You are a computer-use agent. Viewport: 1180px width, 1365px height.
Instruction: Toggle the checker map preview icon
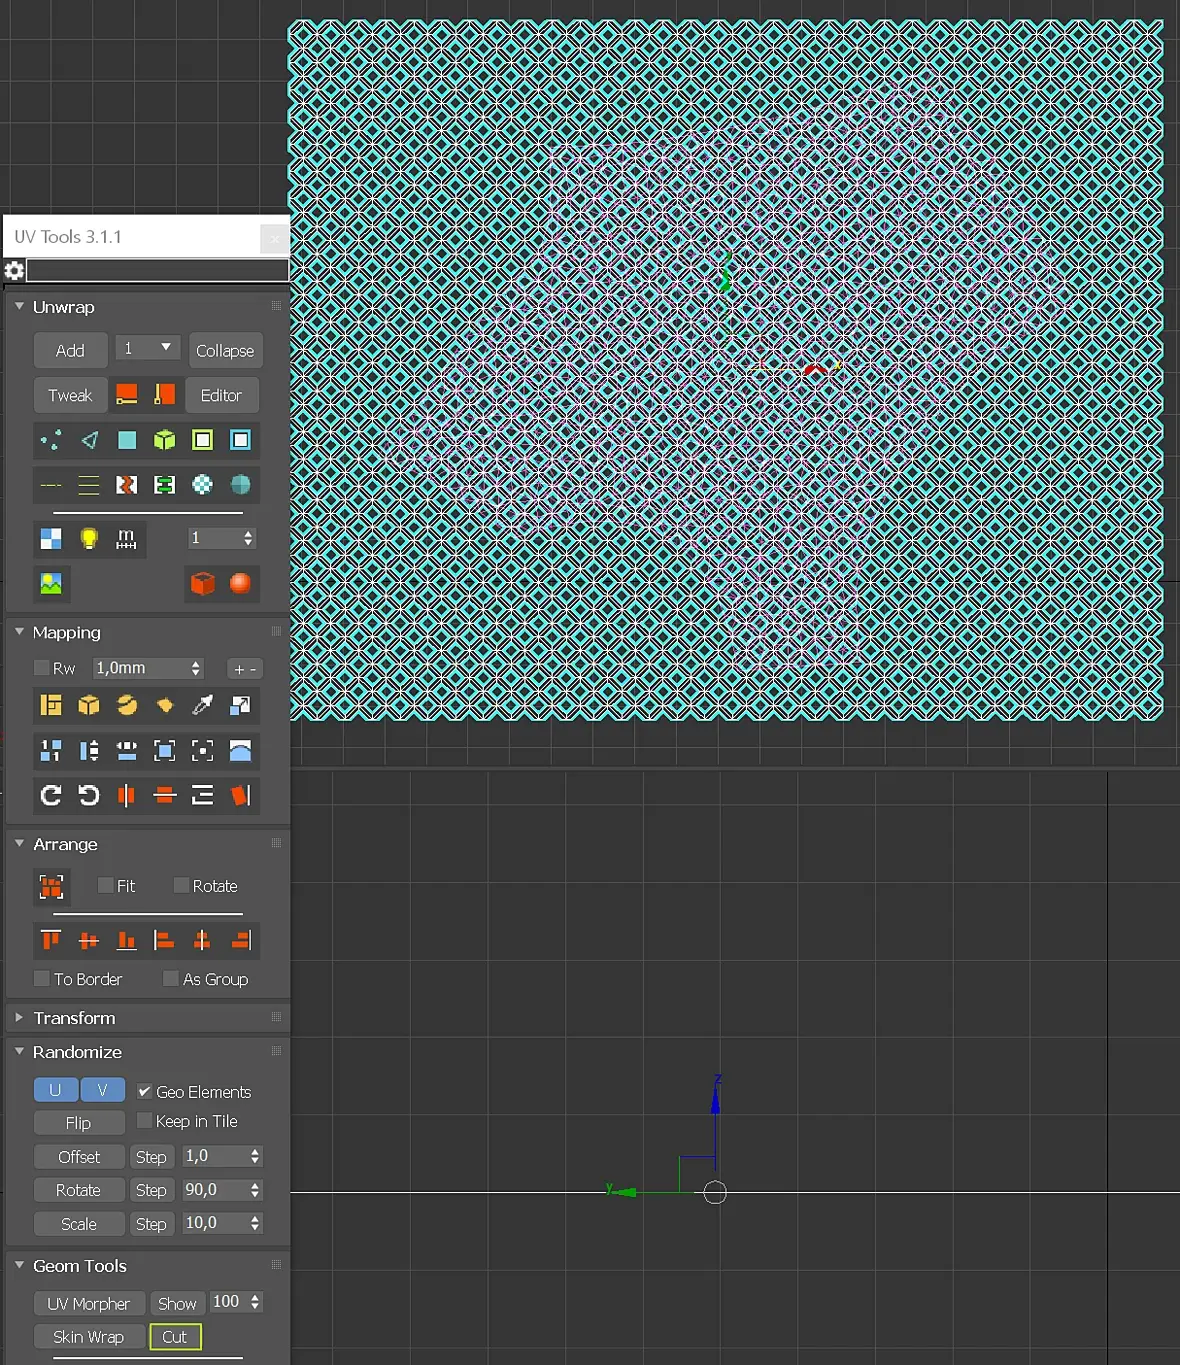(x=51, y=539)
